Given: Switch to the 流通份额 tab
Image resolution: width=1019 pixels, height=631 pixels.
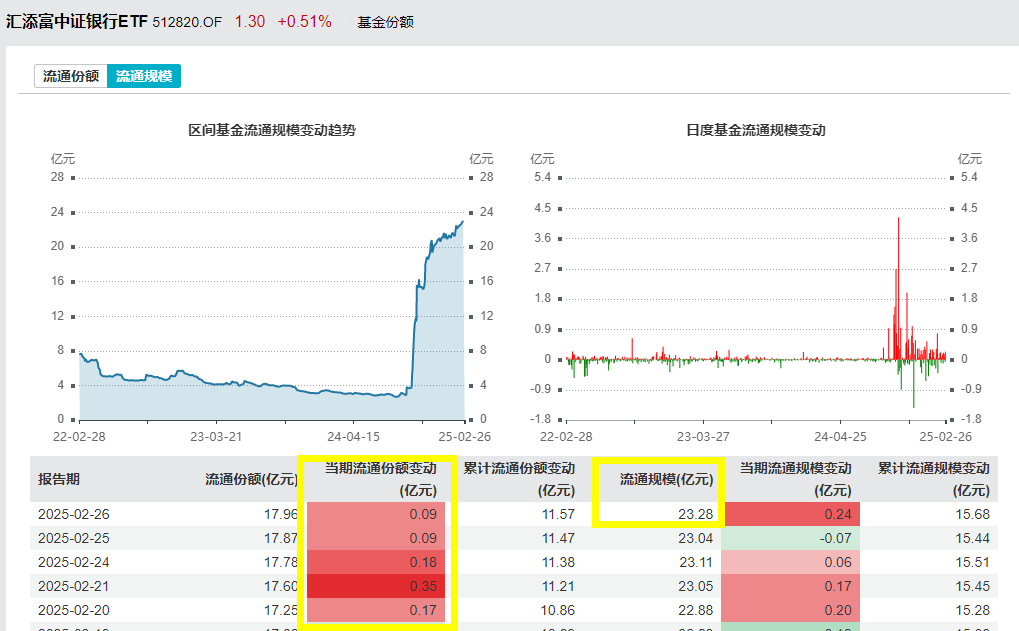Looking at the screenshot, I should [x=71, y=76].
